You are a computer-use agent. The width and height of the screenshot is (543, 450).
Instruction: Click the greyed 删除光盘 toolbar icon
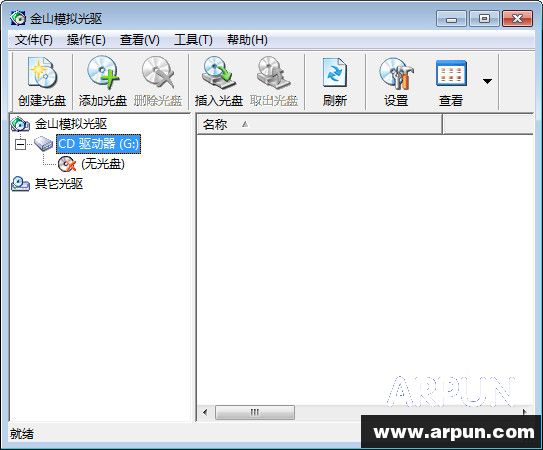158,73
